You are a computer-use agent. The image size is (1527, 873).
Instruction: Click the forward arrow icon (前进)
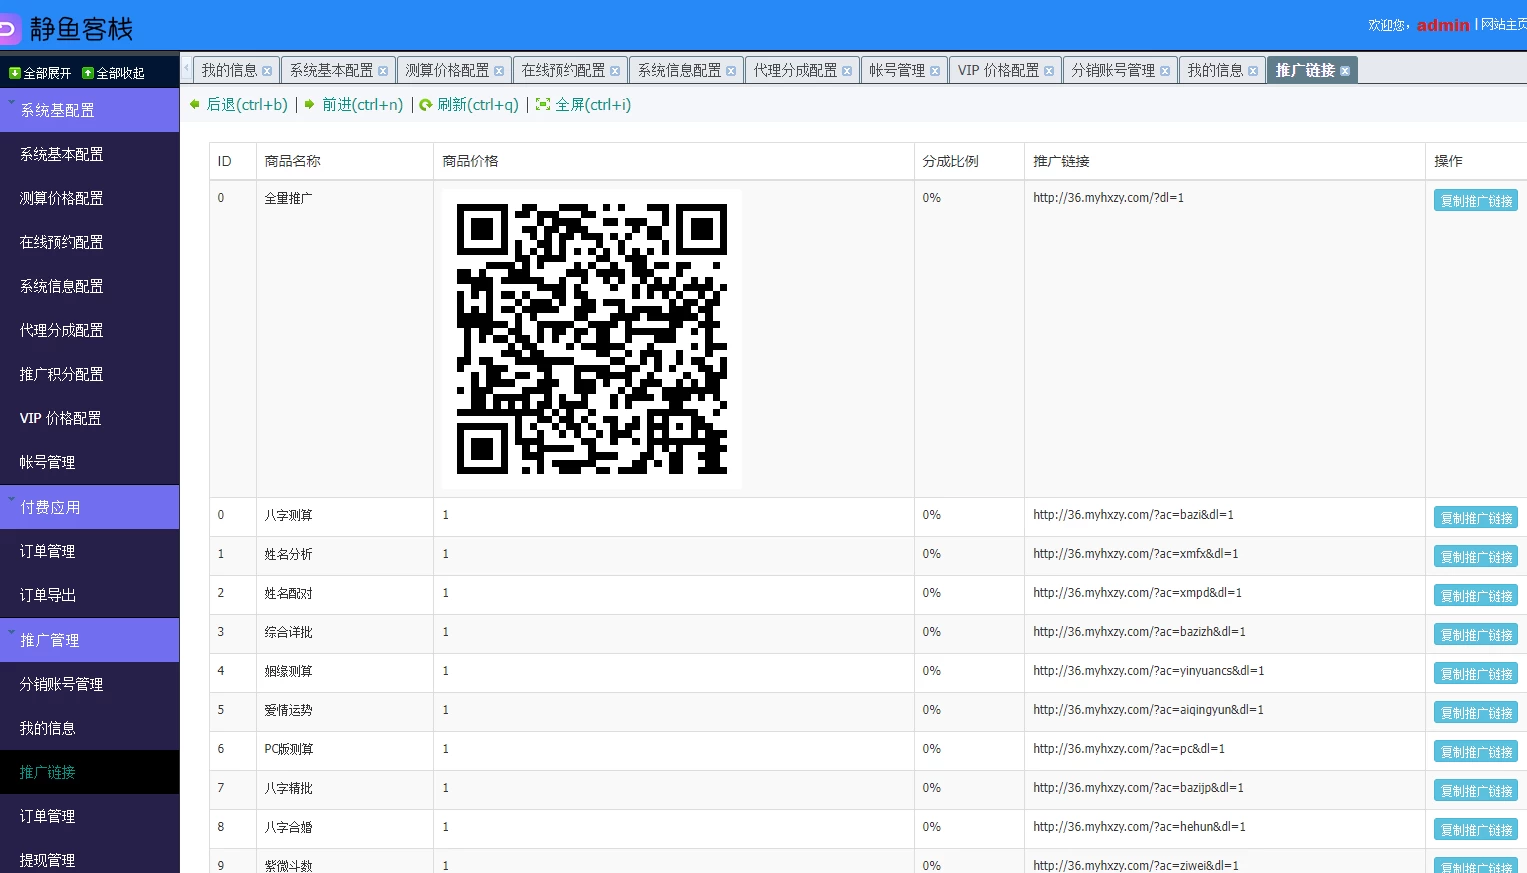point(310,105)
